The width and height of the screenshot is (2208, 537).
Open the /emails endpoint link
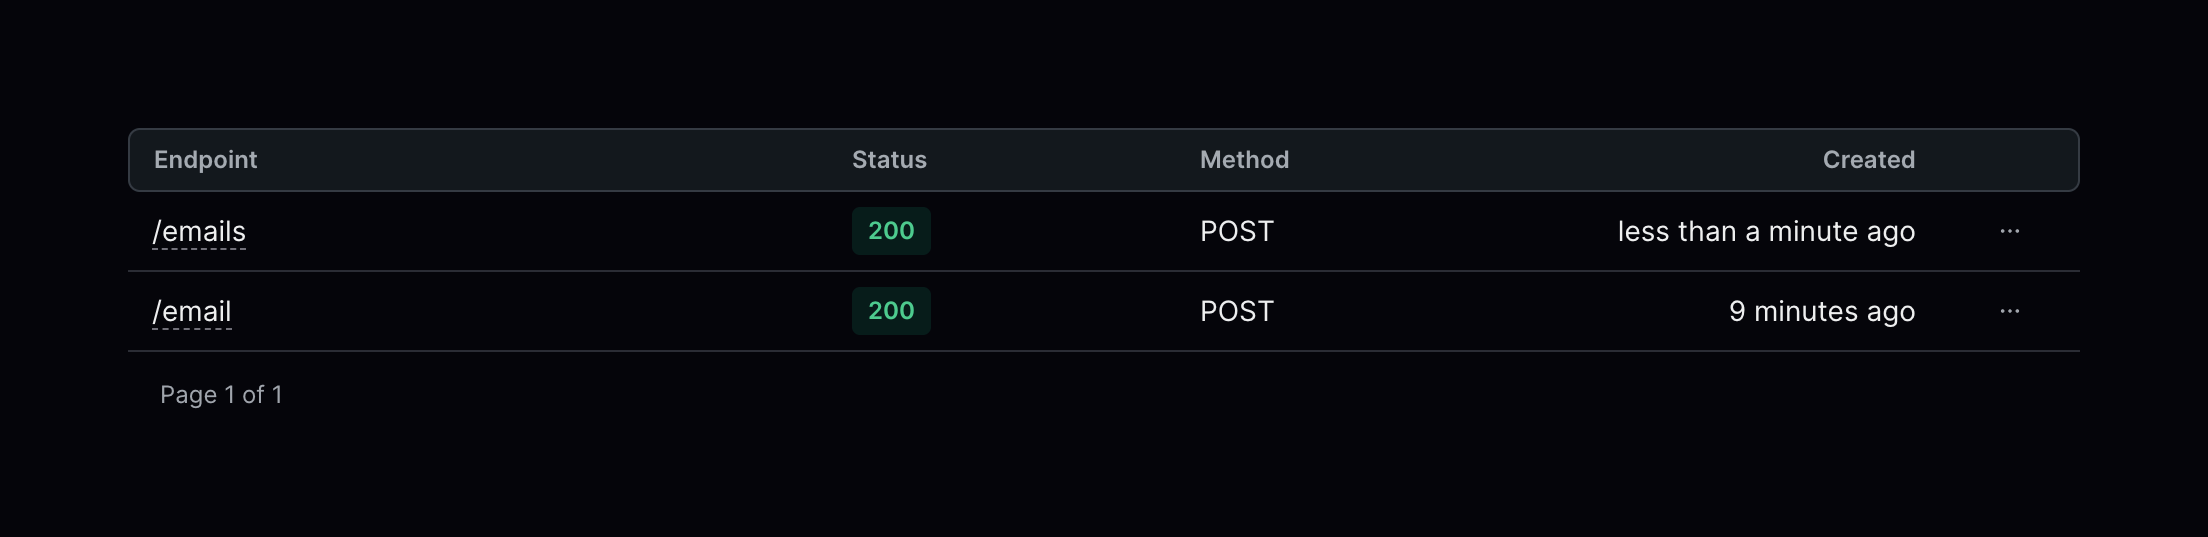click(x=199, y=232)
